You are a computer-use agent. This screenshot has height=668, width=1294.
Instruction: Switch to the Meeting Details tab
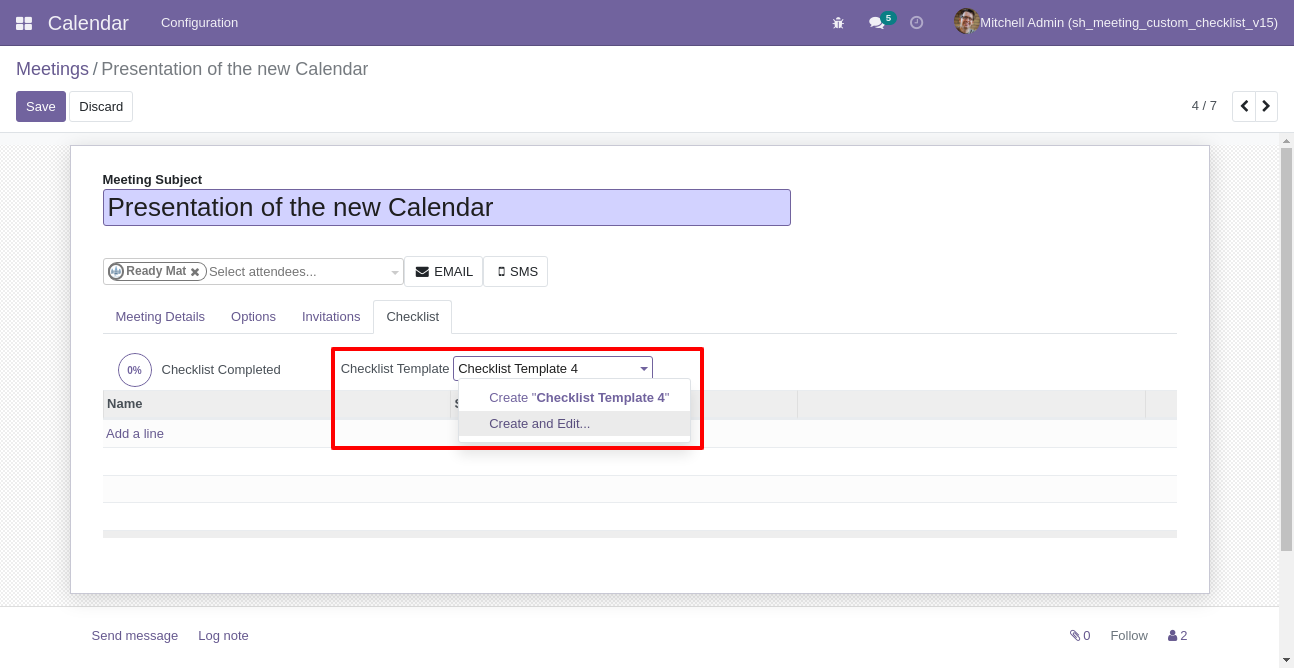click(160, 317)
